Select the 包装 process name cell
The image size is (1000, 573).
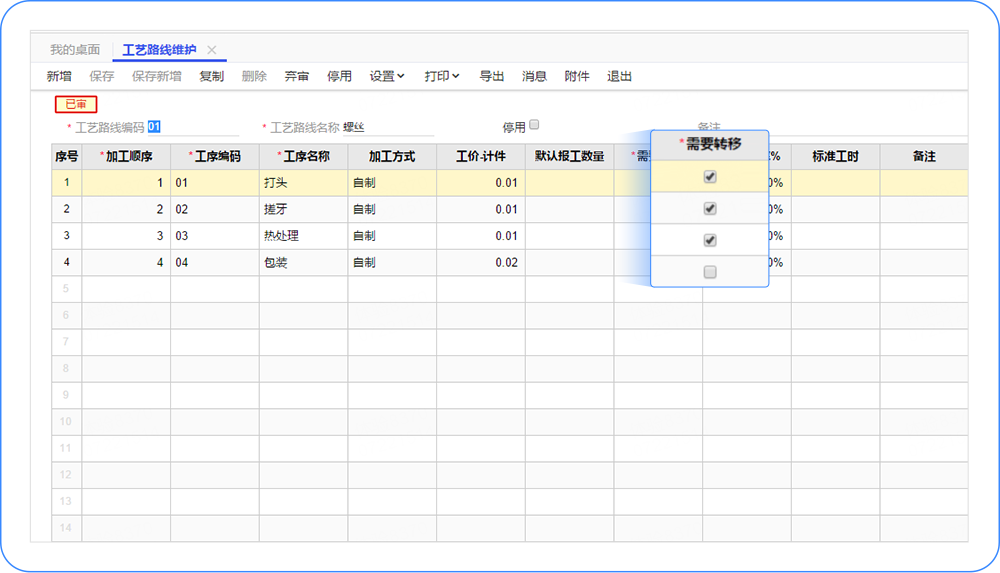(304, 263)
